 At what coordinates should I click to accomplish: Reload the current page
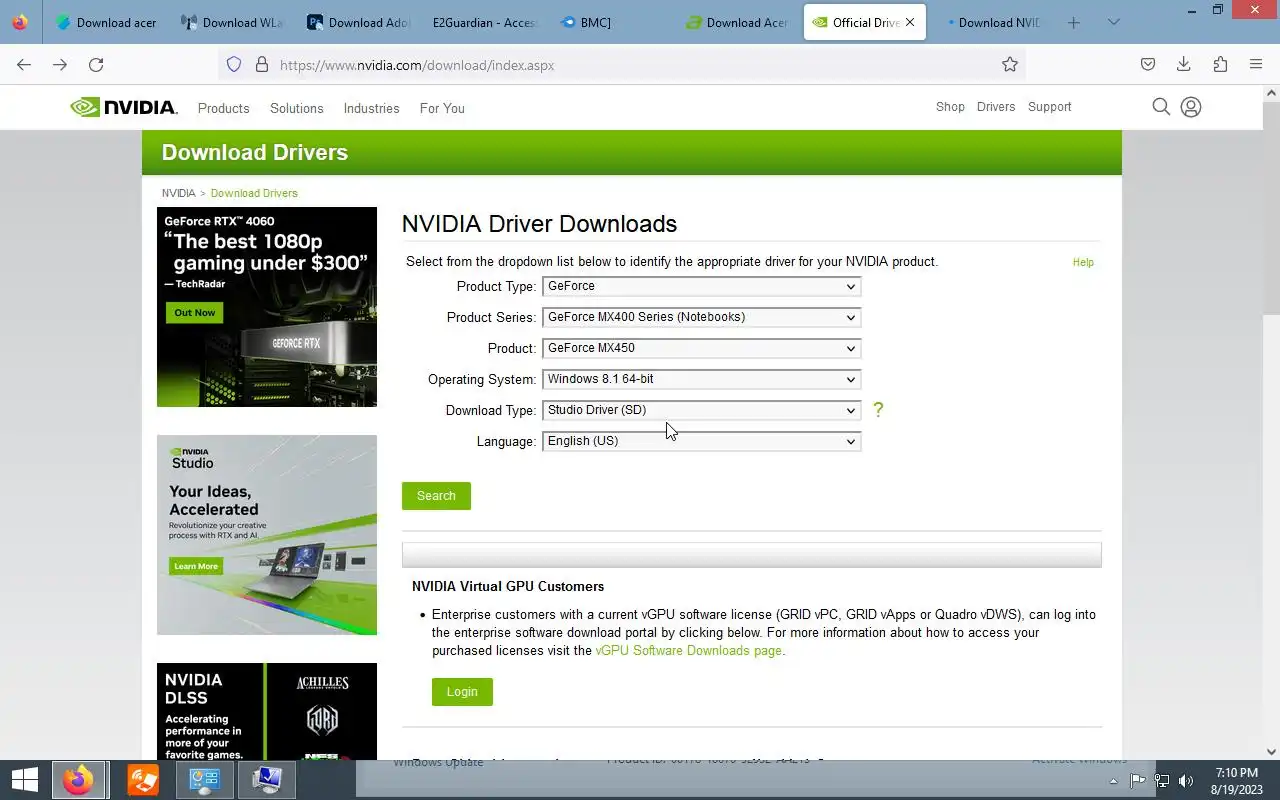pos(96,65)
